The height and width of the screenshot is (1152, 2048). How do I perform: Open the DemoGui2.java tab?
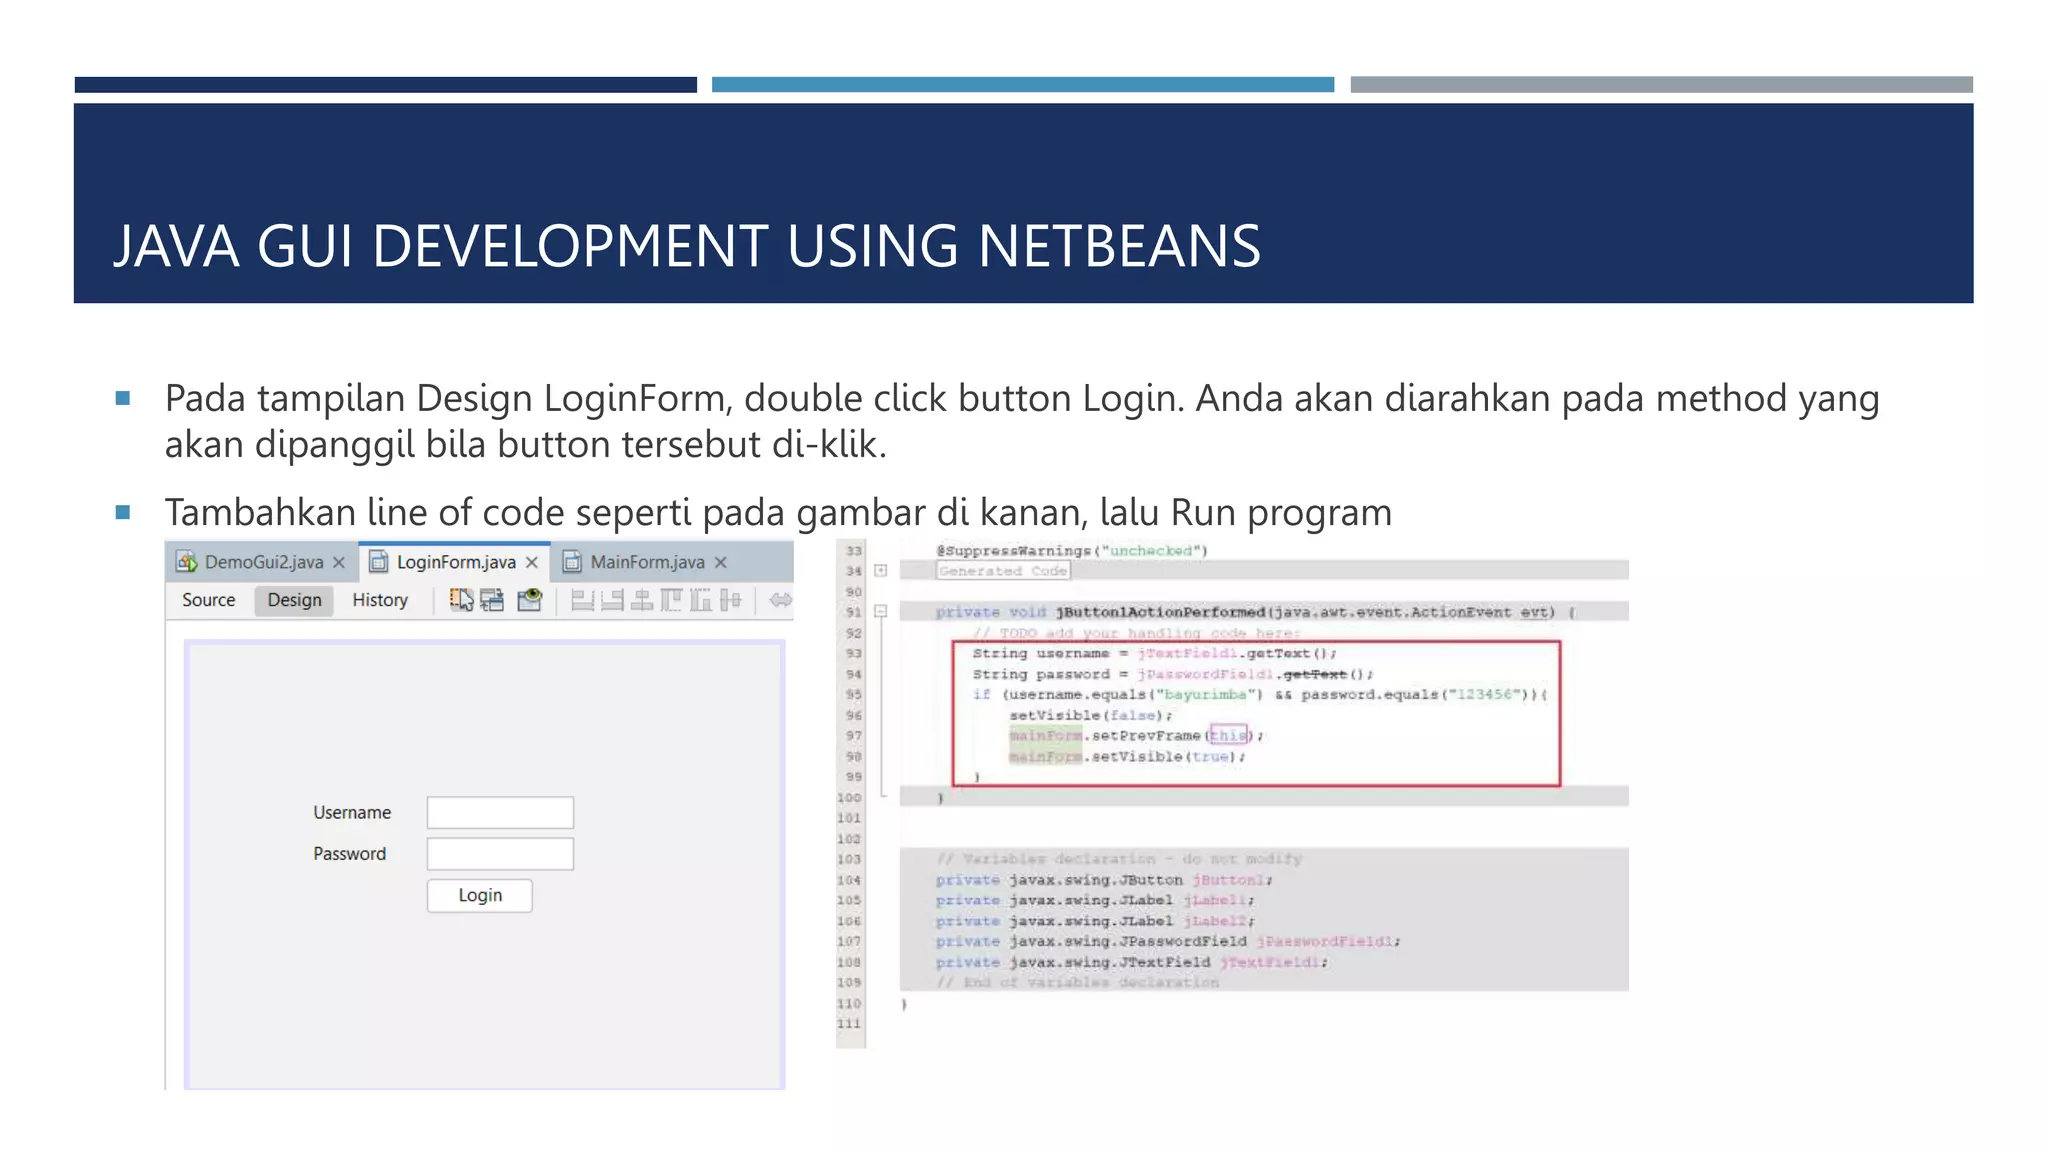[x=263, y=562]
